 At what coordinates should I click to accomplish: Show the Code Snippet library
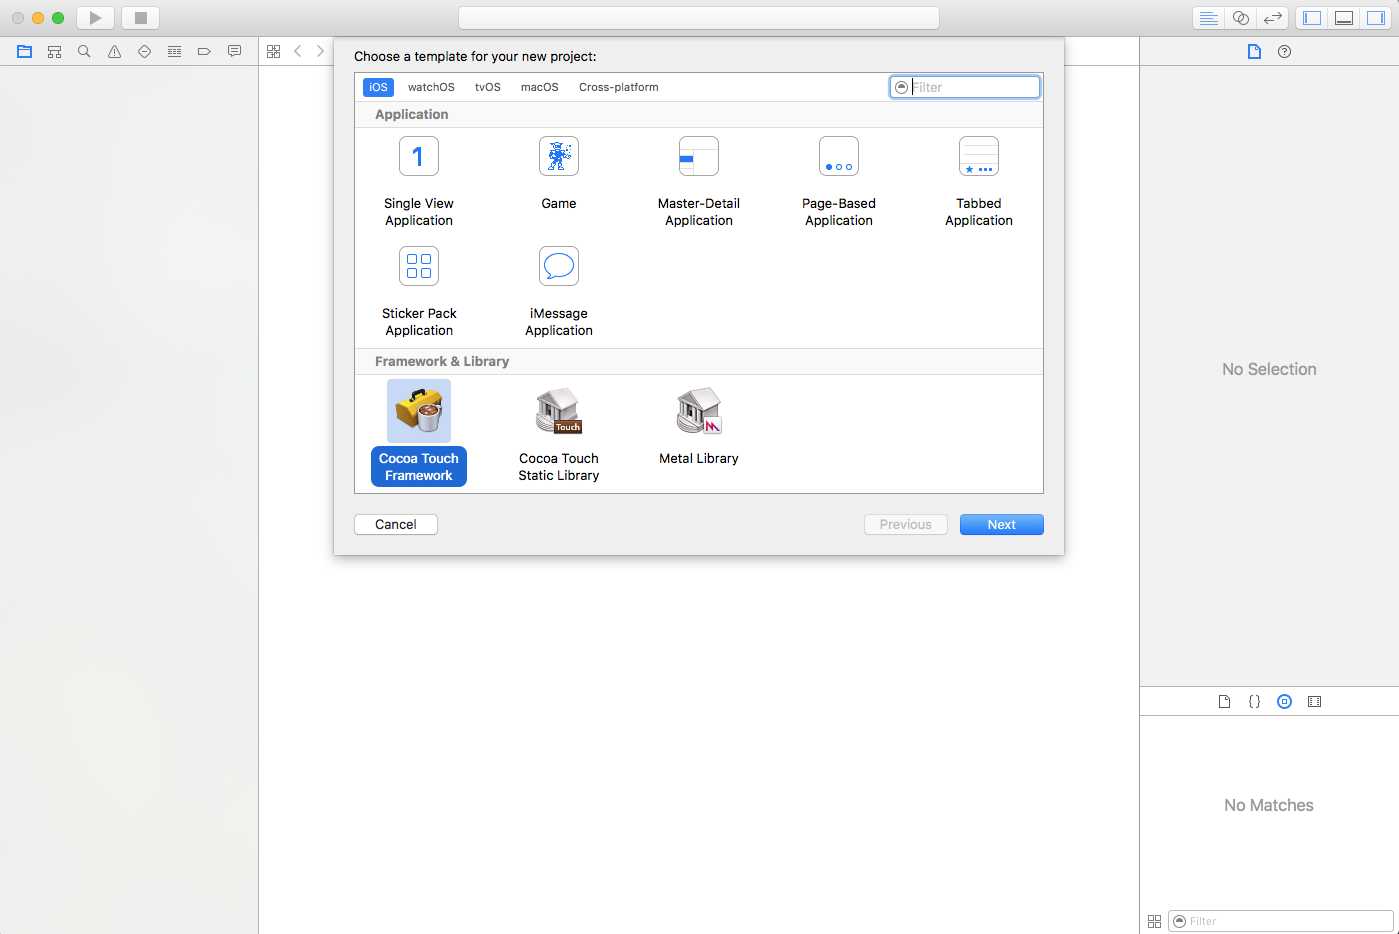1254,702
